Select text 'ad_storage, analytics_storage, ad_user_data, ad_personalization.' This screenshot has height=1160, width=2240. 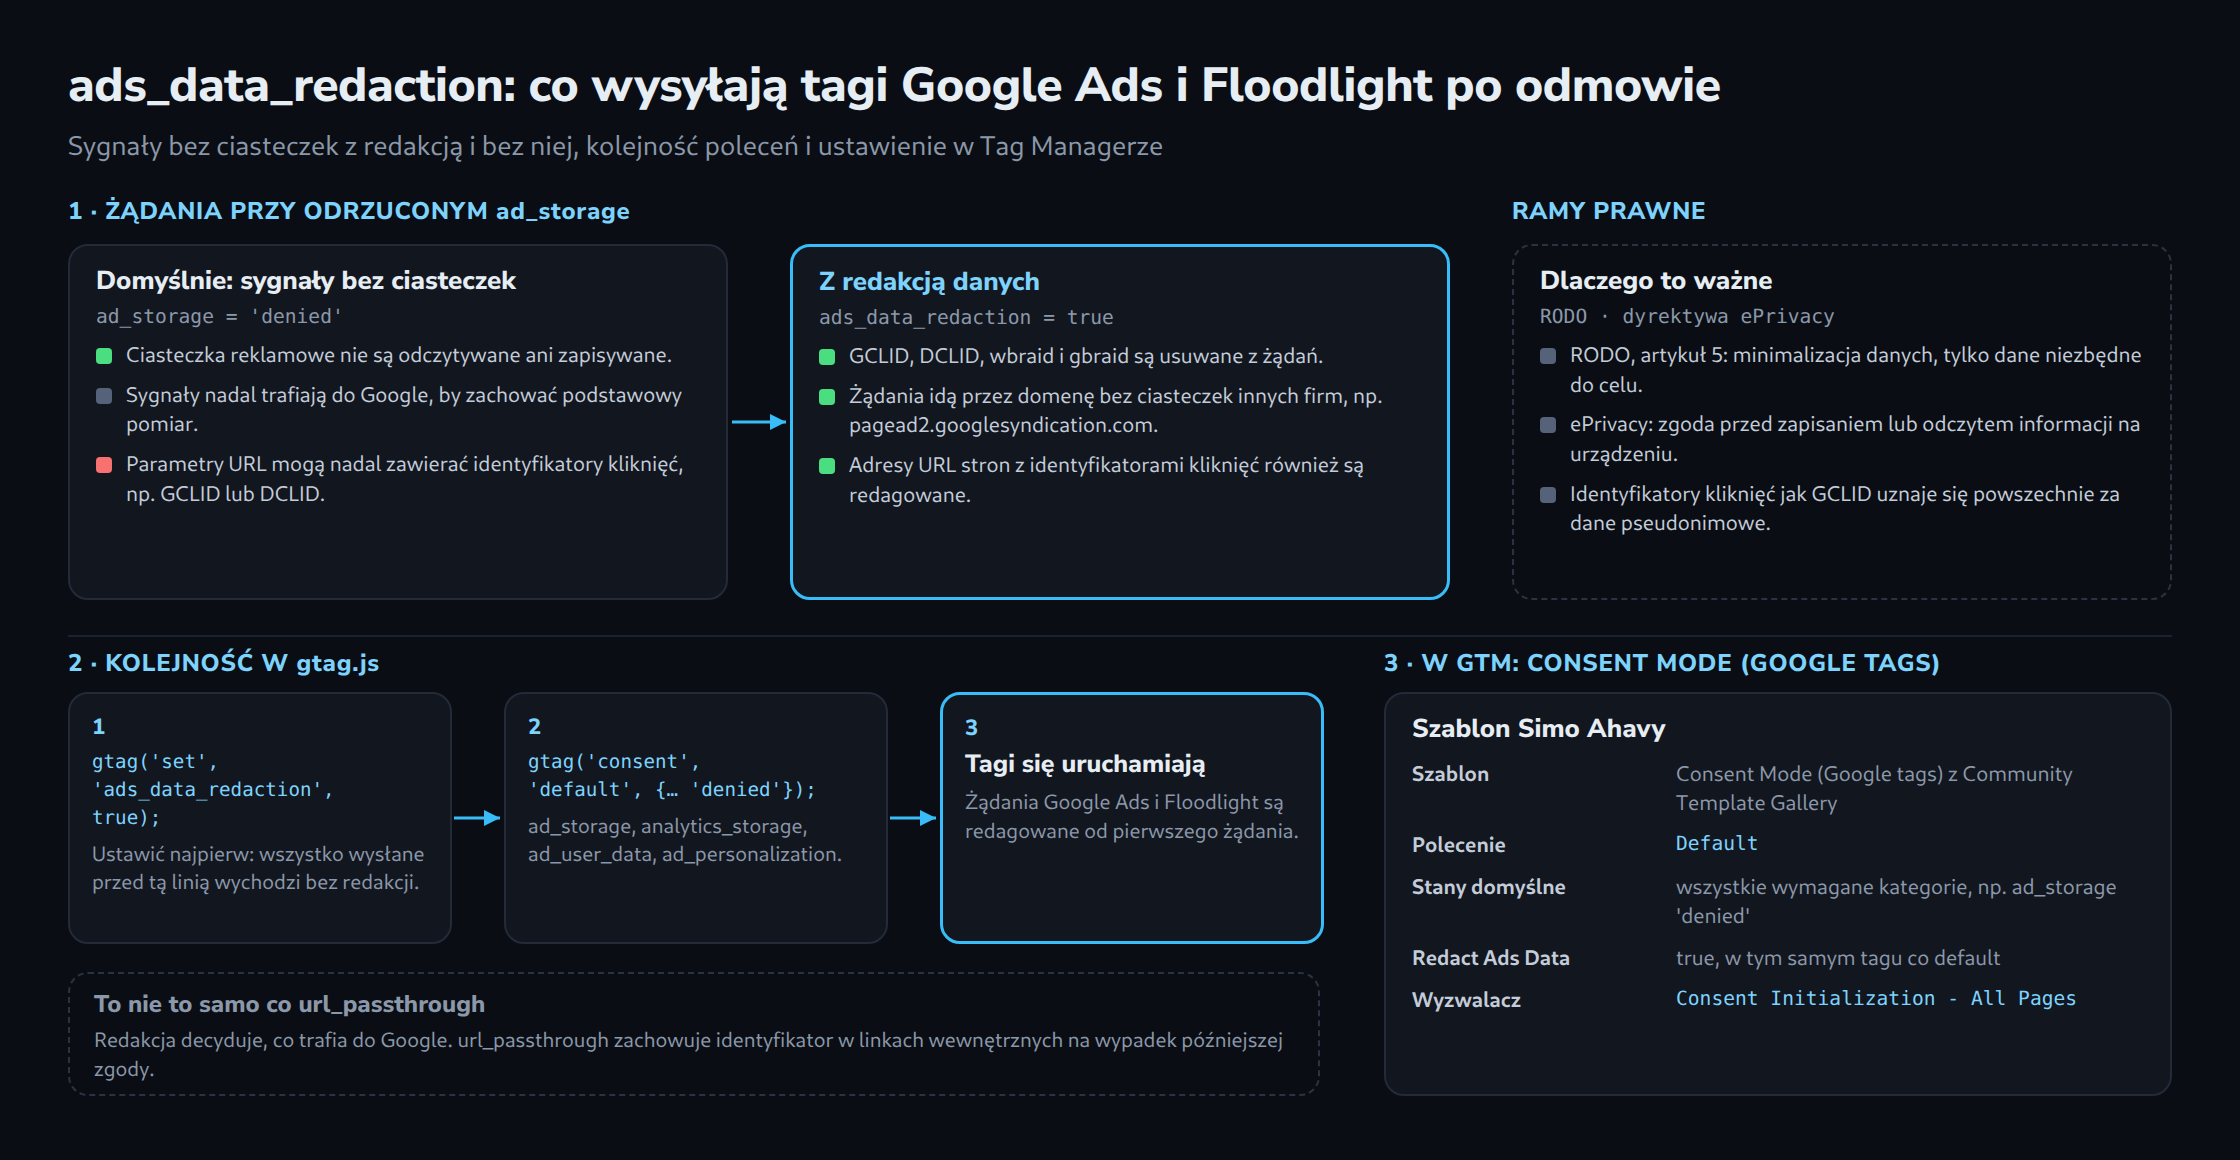click(x=685, y=840)
